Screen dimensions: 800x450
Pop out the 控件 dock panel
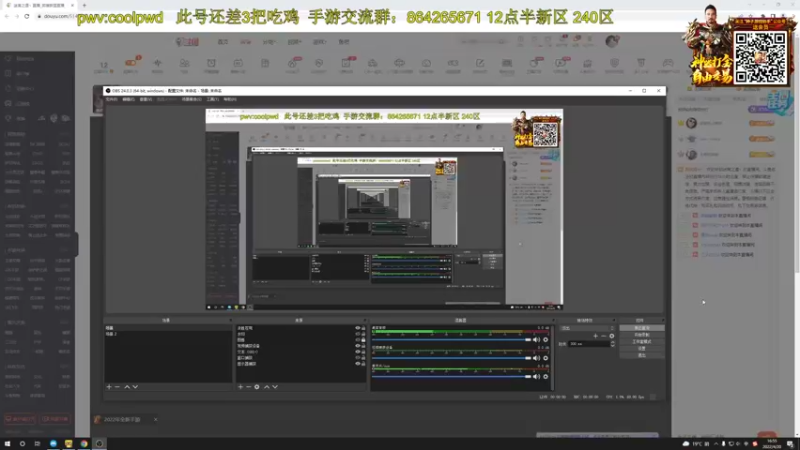(662, 320)
